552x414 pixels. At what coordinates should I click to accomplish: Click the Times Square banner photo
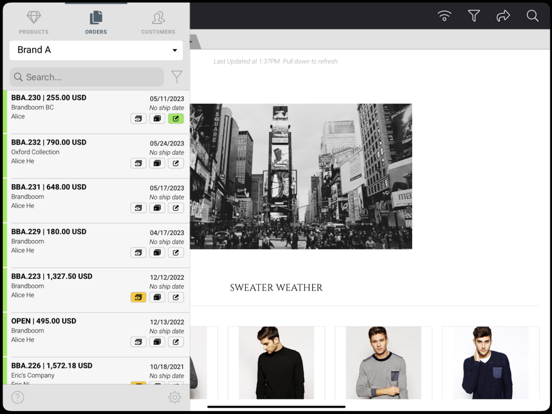click(x=301, y=176)
